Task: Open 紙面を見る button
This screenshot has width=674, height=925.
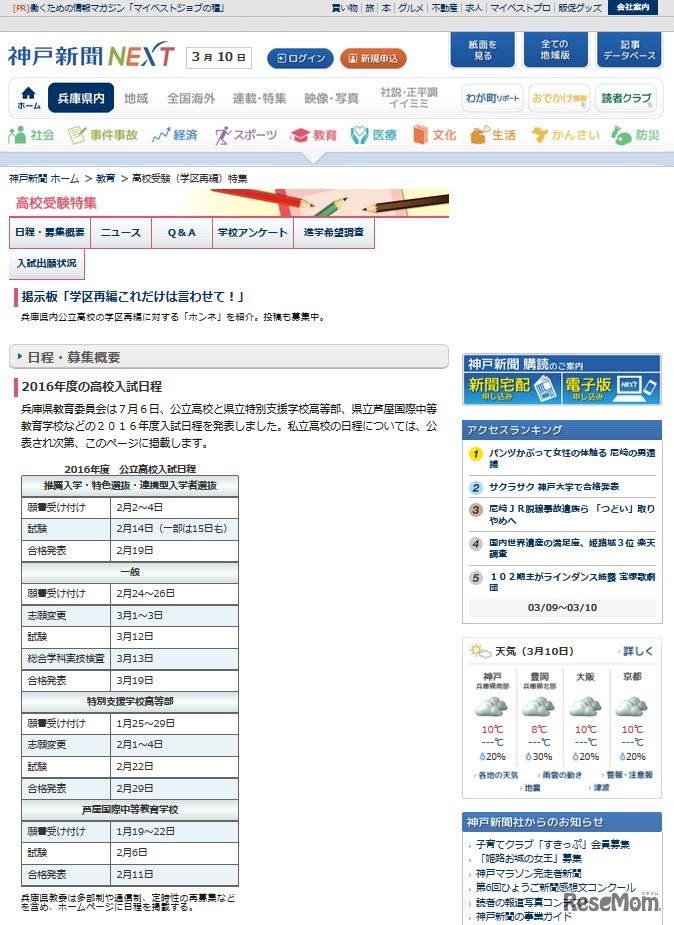Action: click(483, 50)
